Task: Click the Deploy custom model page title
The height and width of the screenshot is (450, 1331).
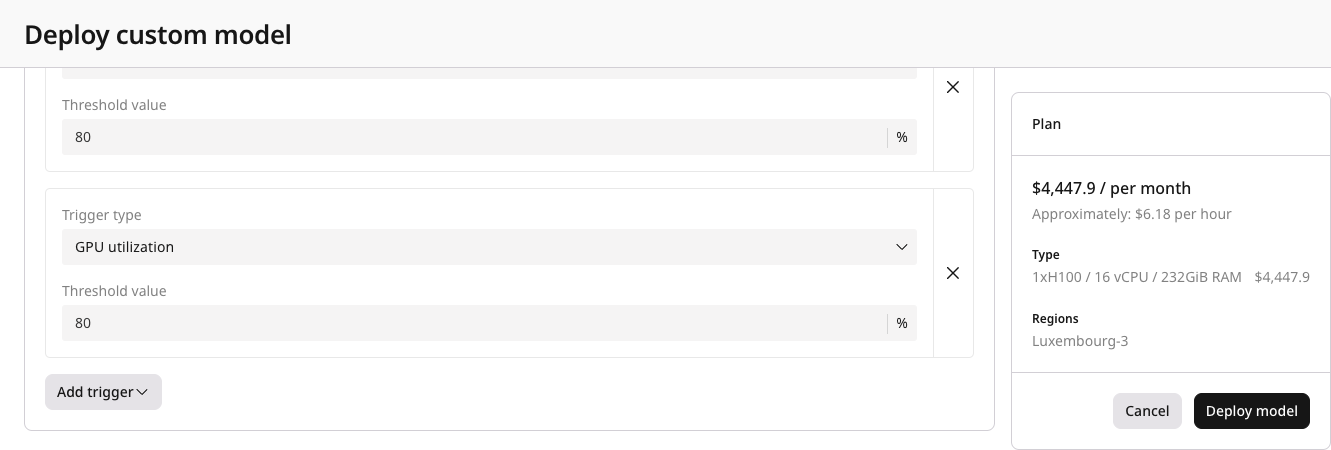Action: tap(158, 35)
